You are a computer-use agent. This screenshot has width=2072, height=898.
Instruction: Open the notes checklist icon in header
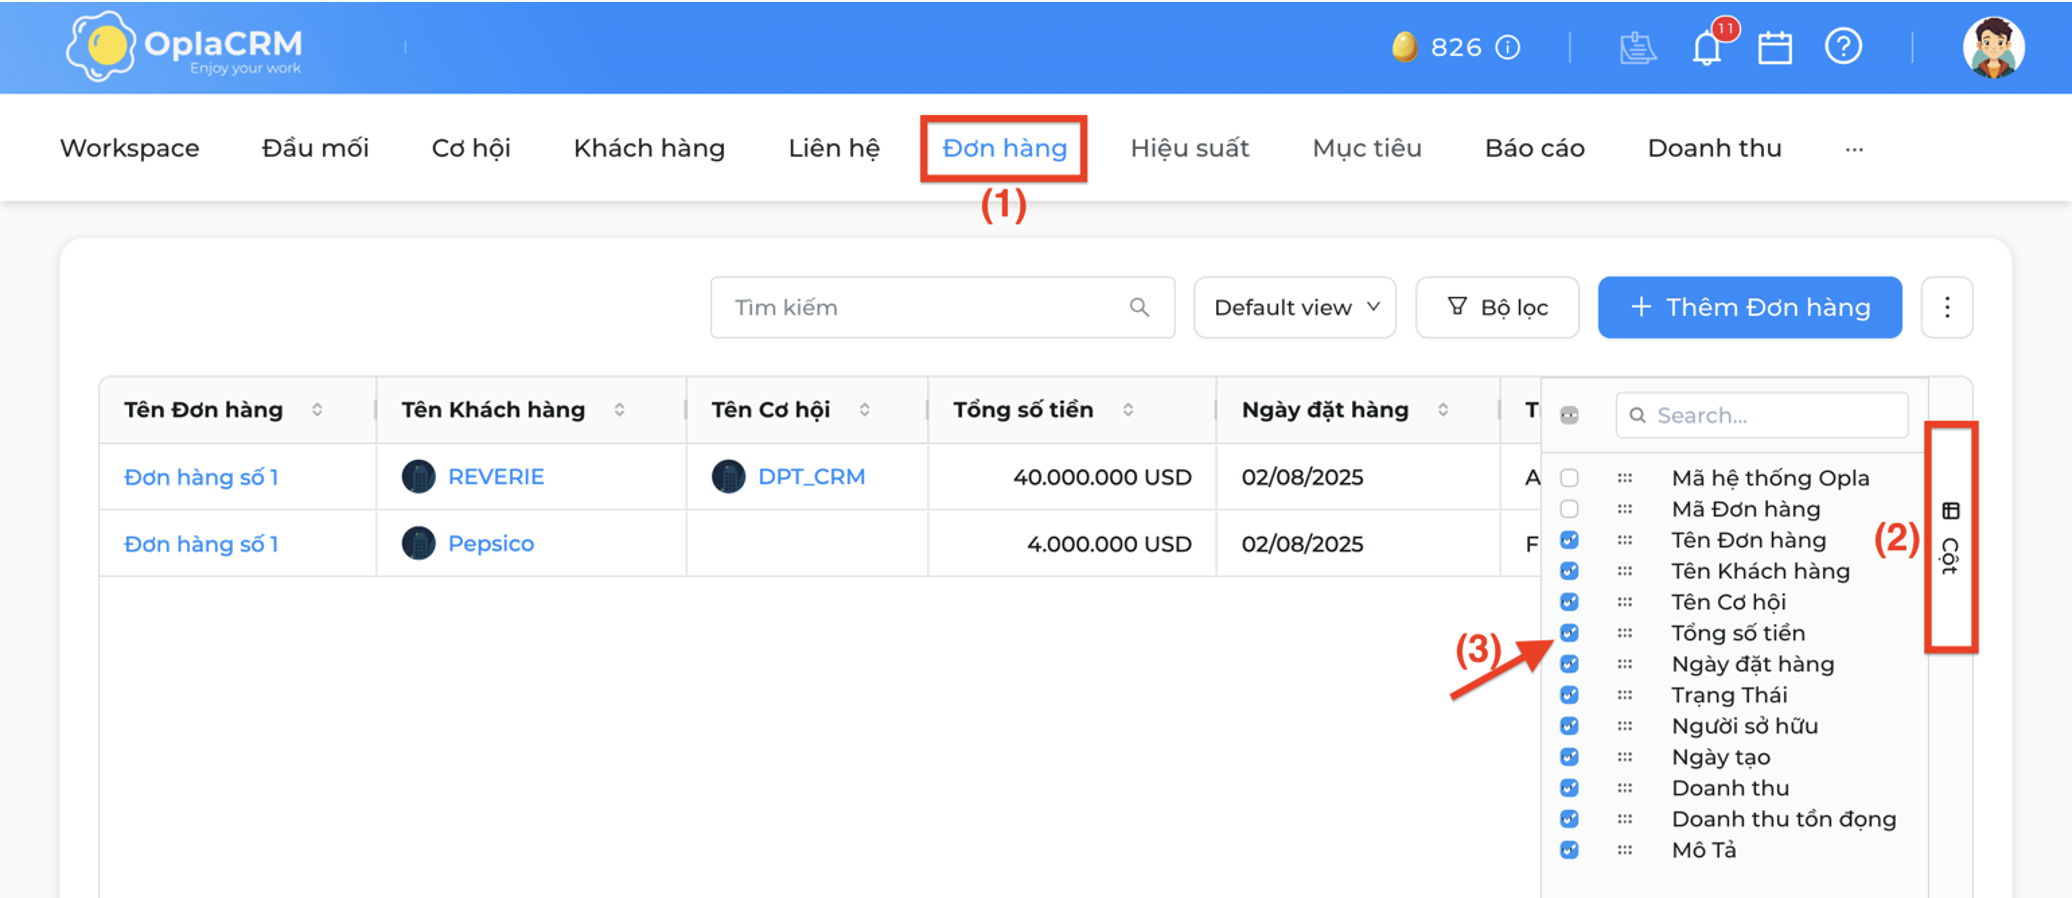(x=1638, y=47)
